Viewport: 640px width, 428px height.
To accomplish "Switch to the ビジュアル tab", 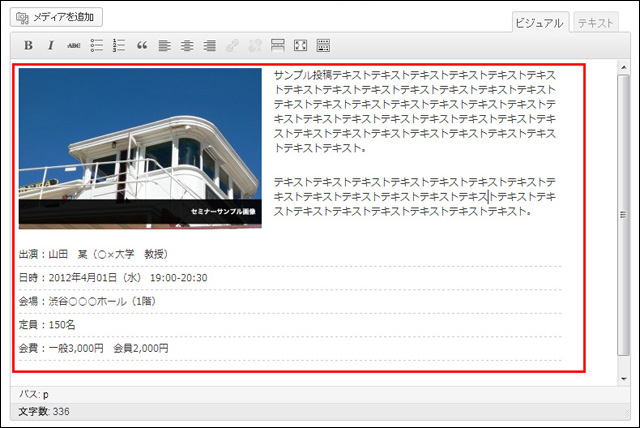I will point(540,22).
